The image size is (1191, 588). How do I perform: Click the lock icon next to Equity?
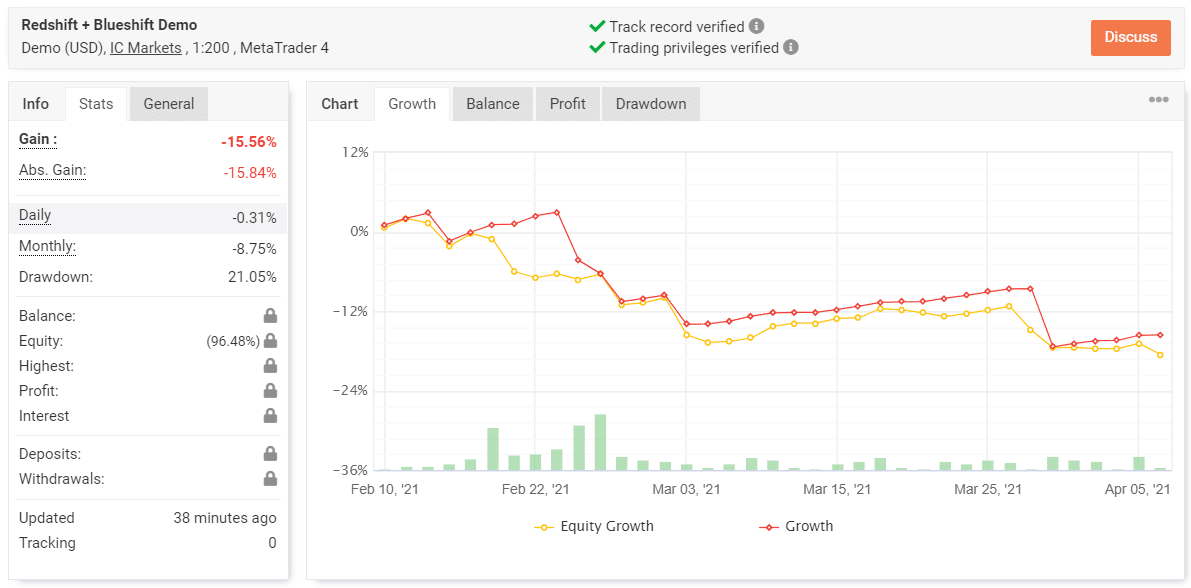(x=270, y=341)
